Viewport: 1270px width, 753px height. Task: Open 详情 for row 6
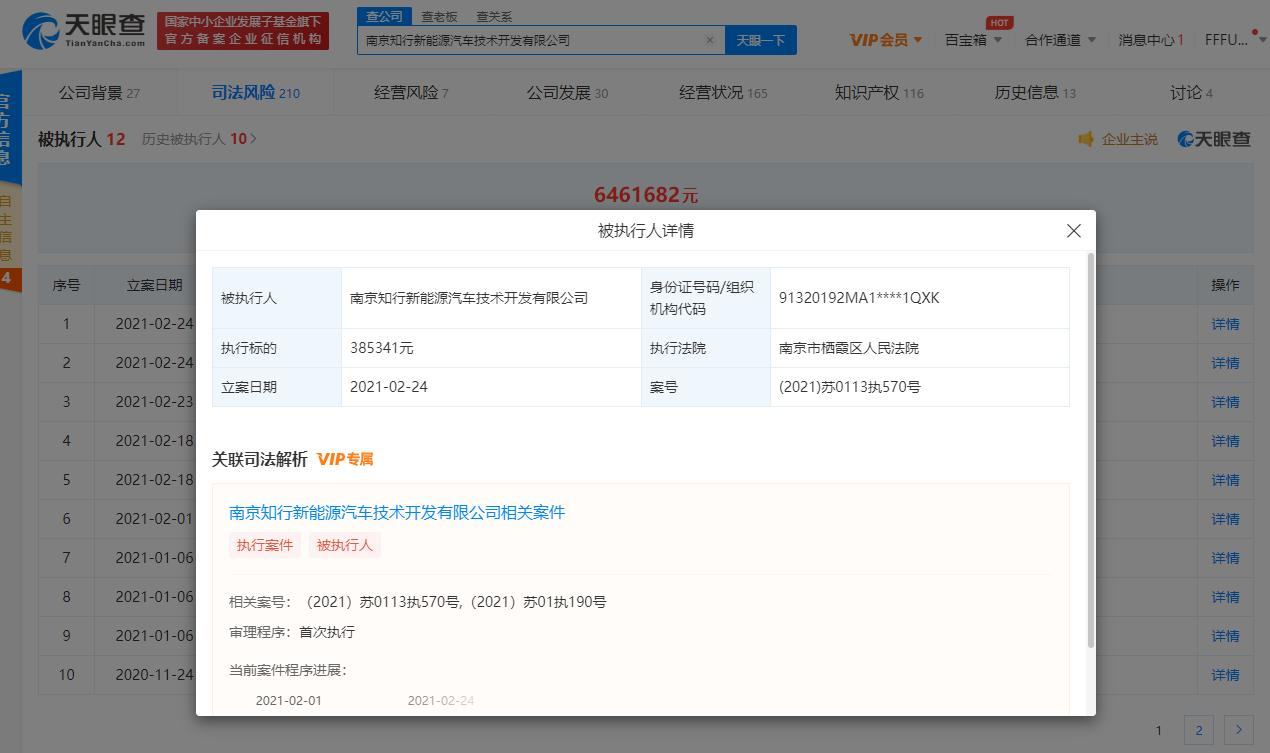[1225, 519]
